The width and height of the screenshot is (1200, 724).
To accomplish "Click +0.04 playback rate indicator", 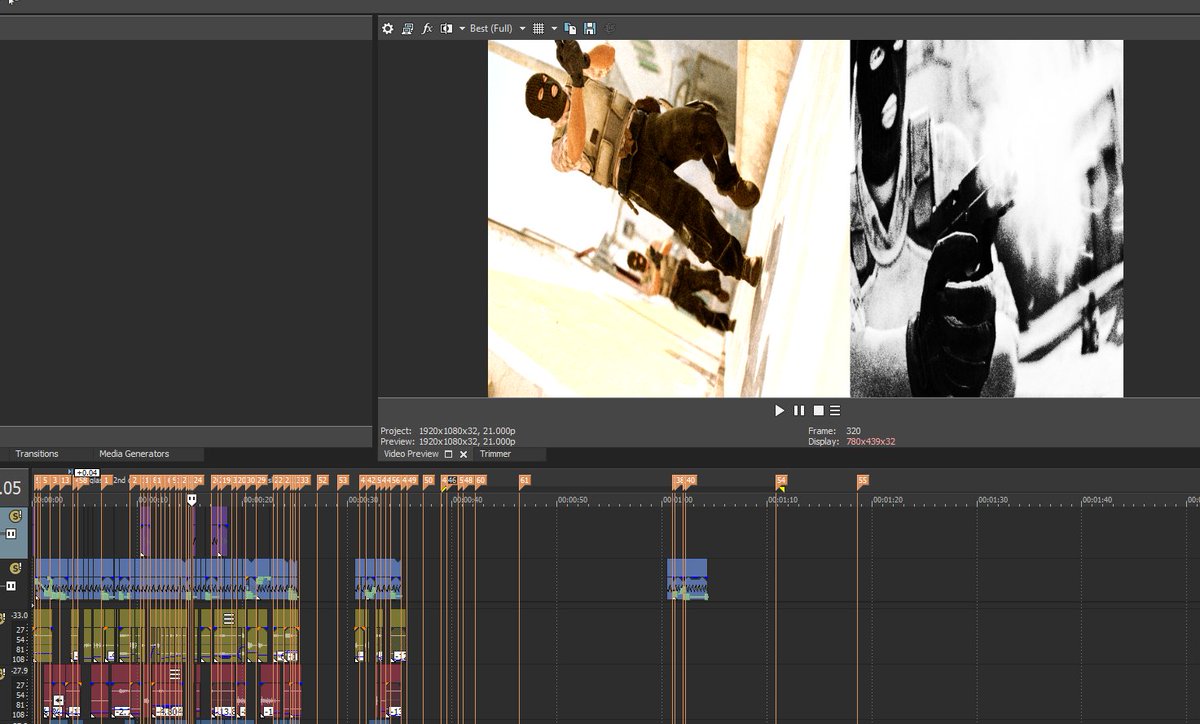I will click(87, 472).
